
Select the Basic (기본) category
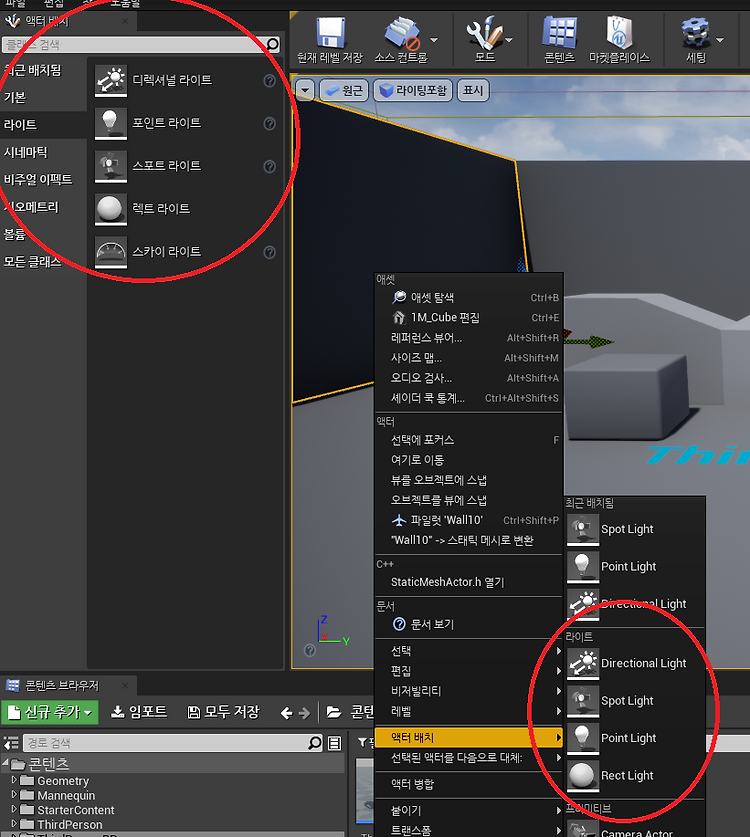coord(43,97)
